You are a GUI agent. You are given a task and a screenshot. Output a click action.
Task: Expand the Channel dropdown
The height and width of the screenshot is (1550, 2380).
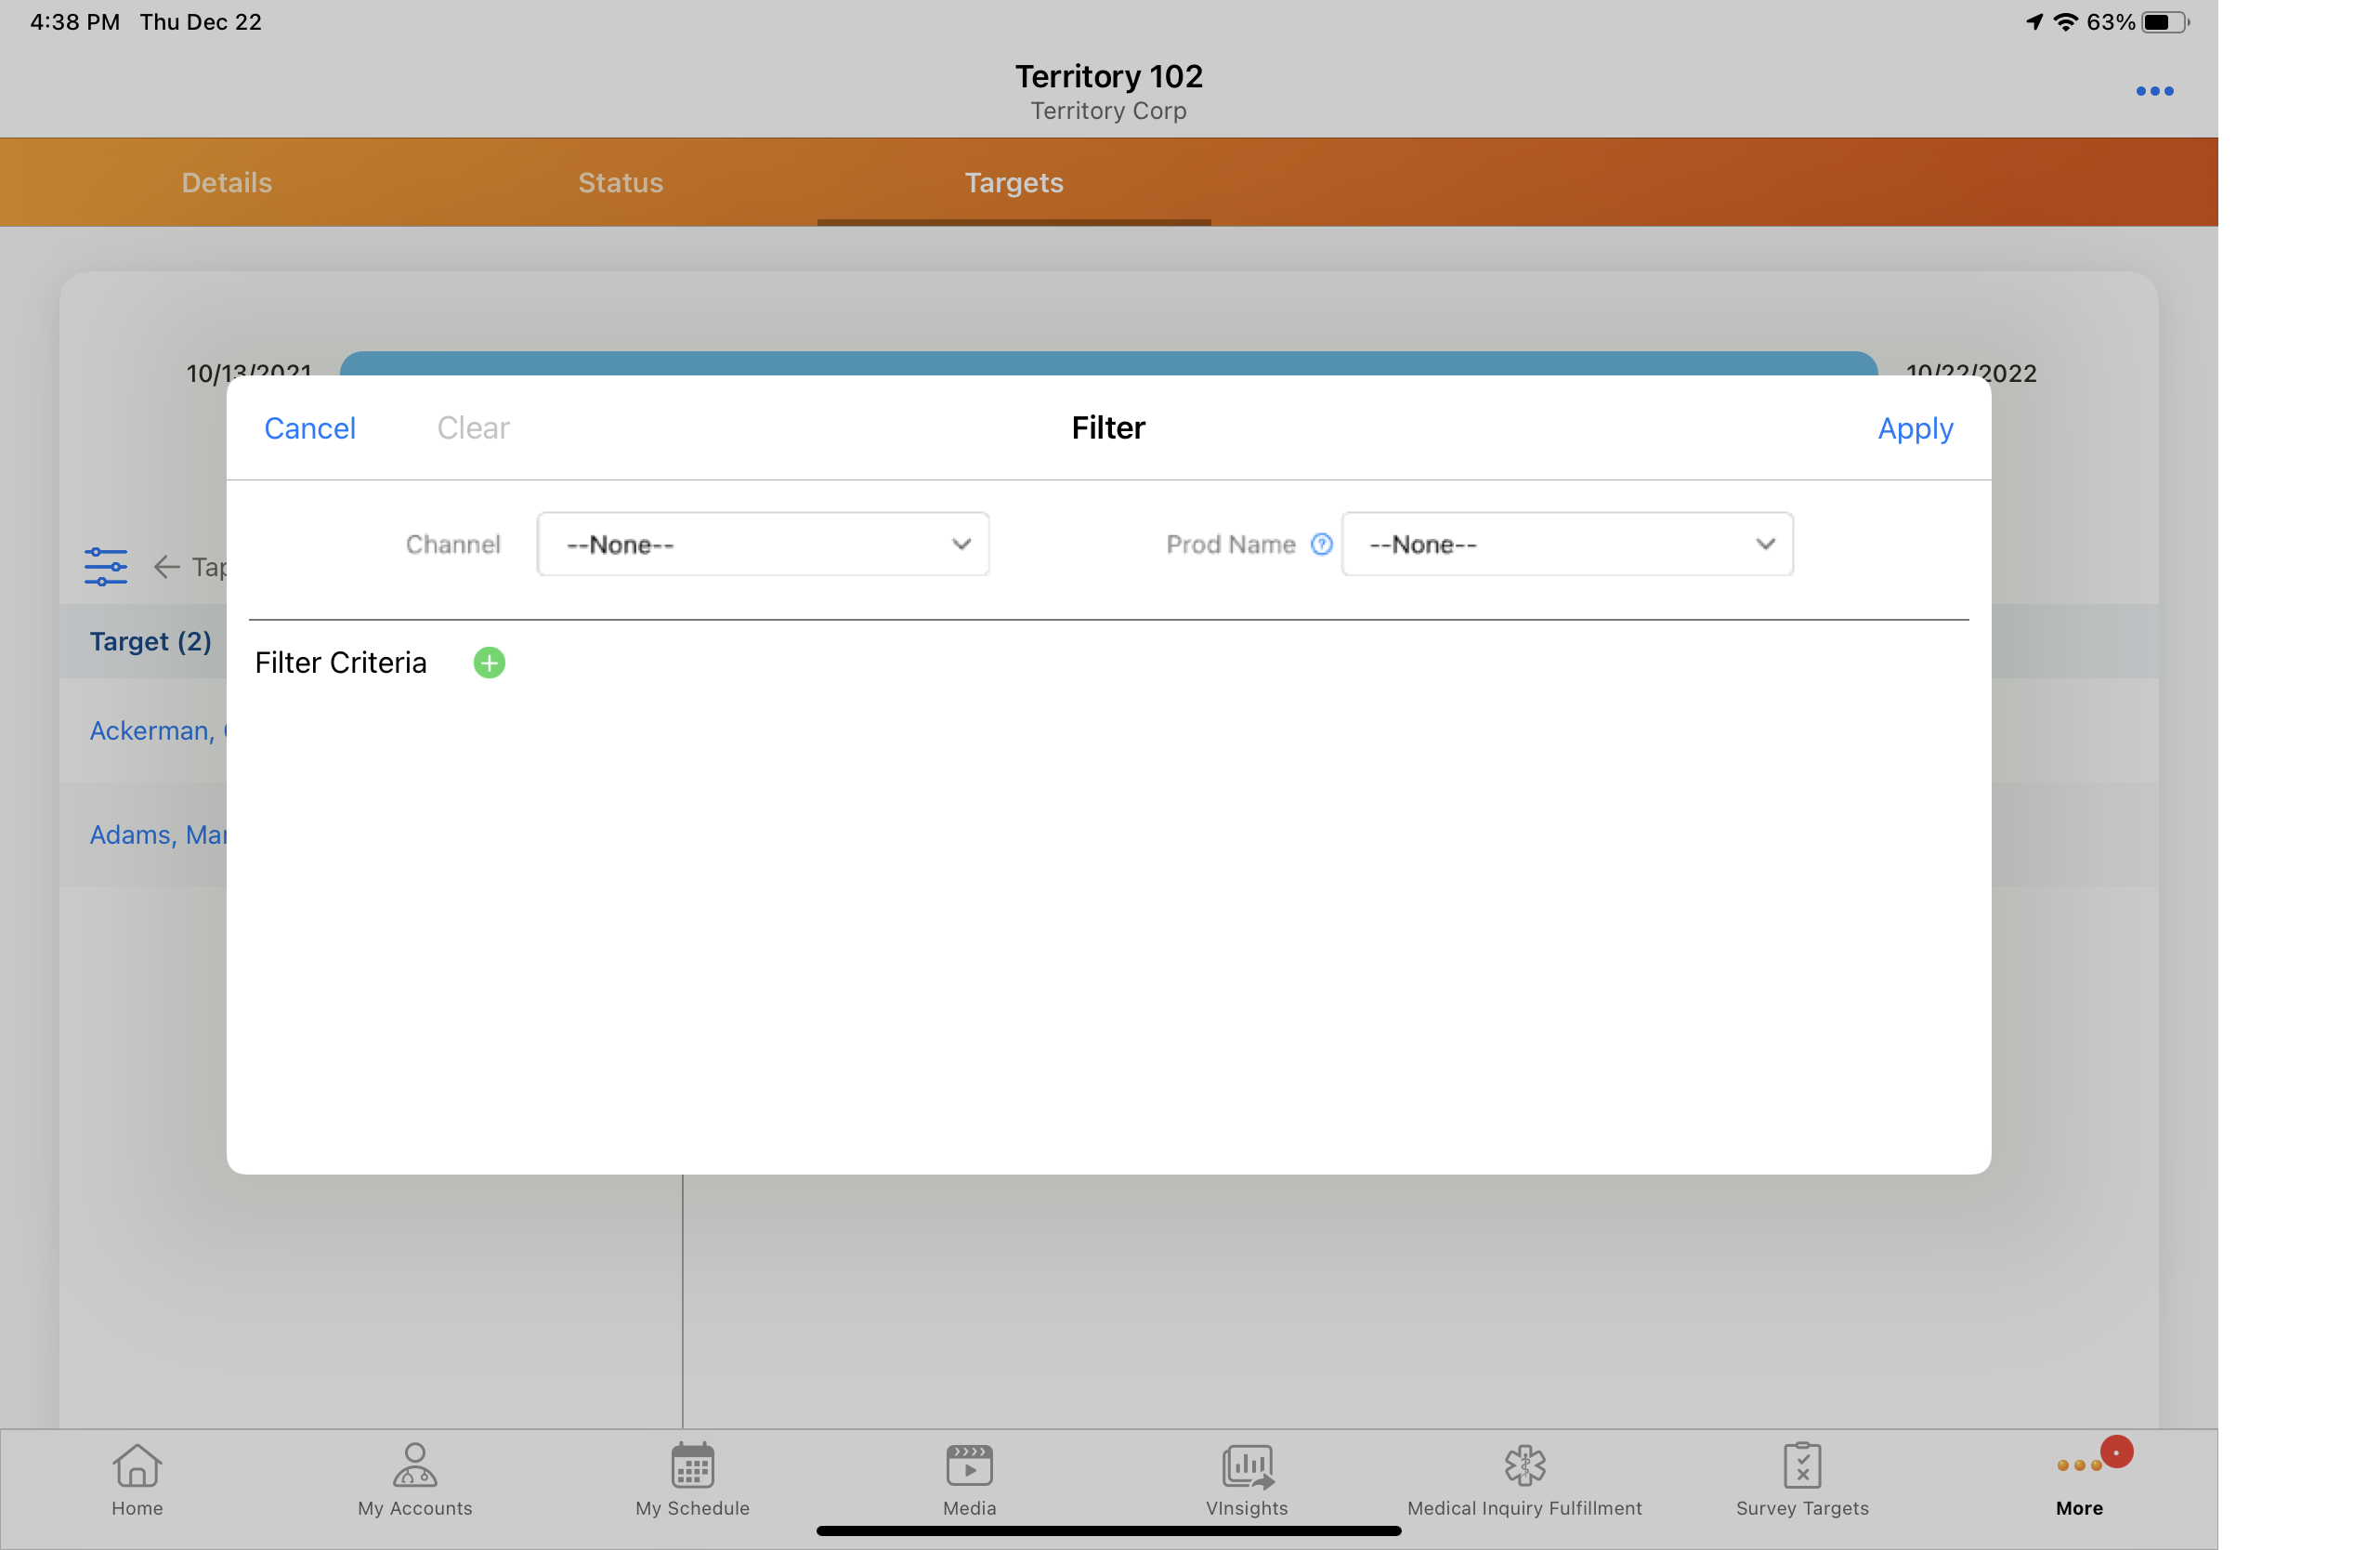(763, 544)
